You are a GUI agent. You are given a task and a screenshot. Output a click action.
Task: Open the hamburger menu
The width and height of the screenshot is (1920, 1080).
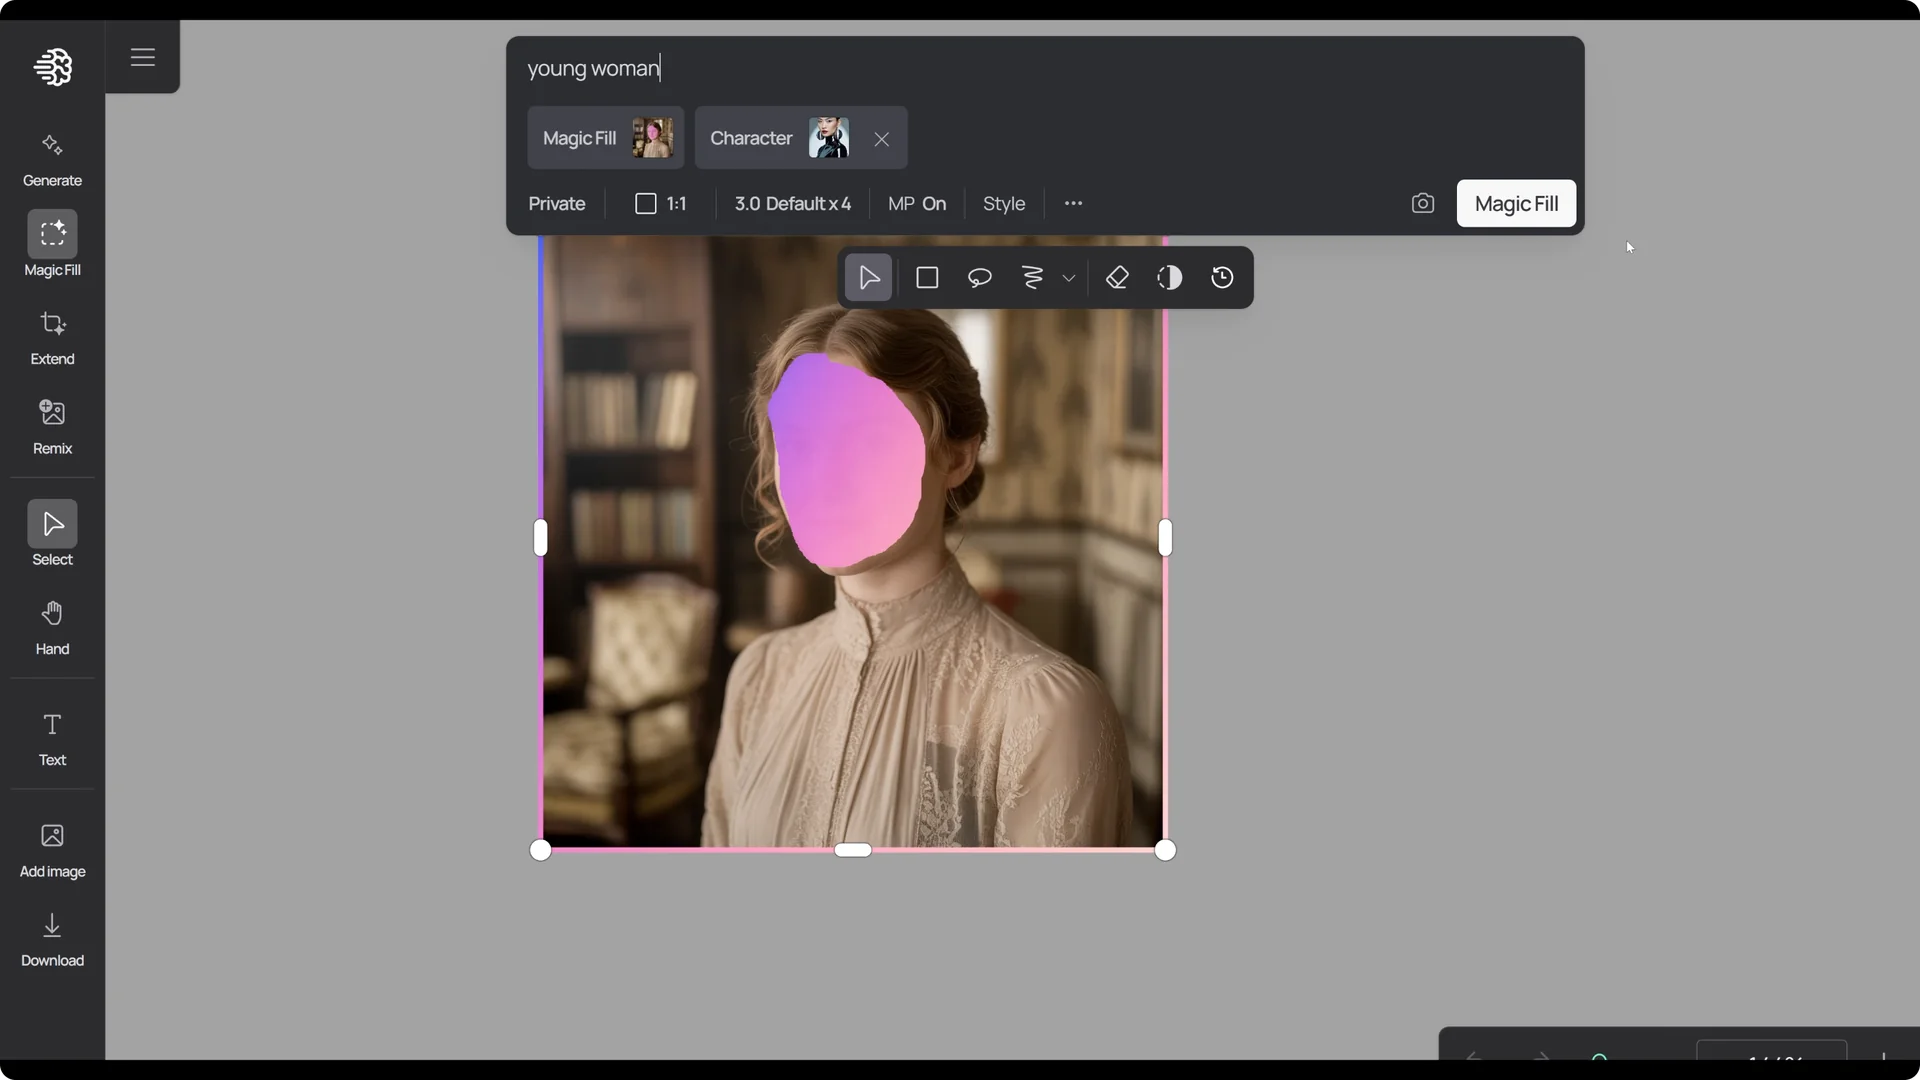click(142, 57)
